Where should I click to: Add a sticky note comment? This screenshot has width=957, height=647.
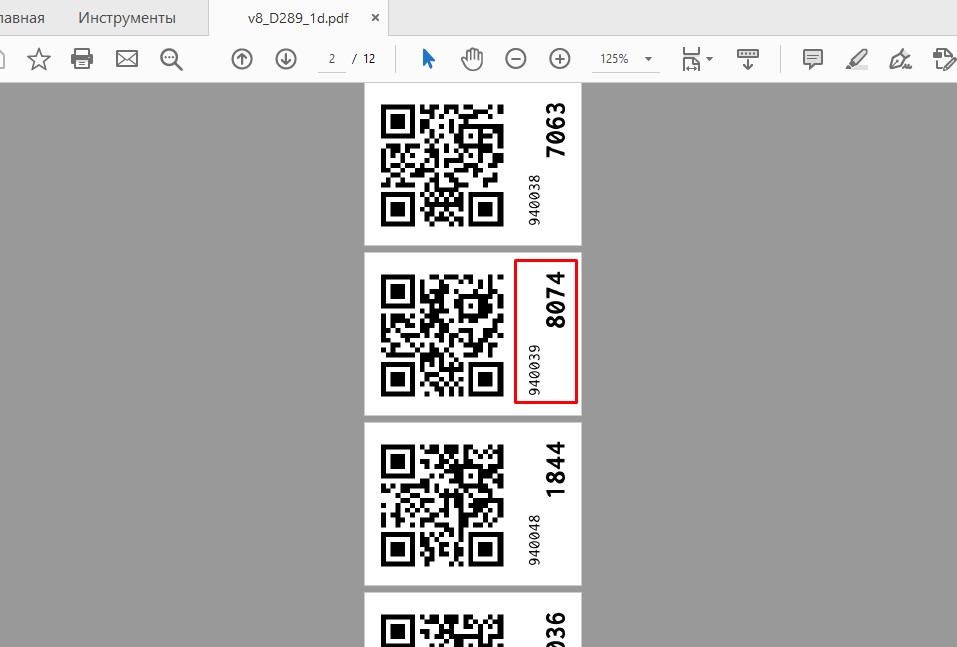click(813, 59)
